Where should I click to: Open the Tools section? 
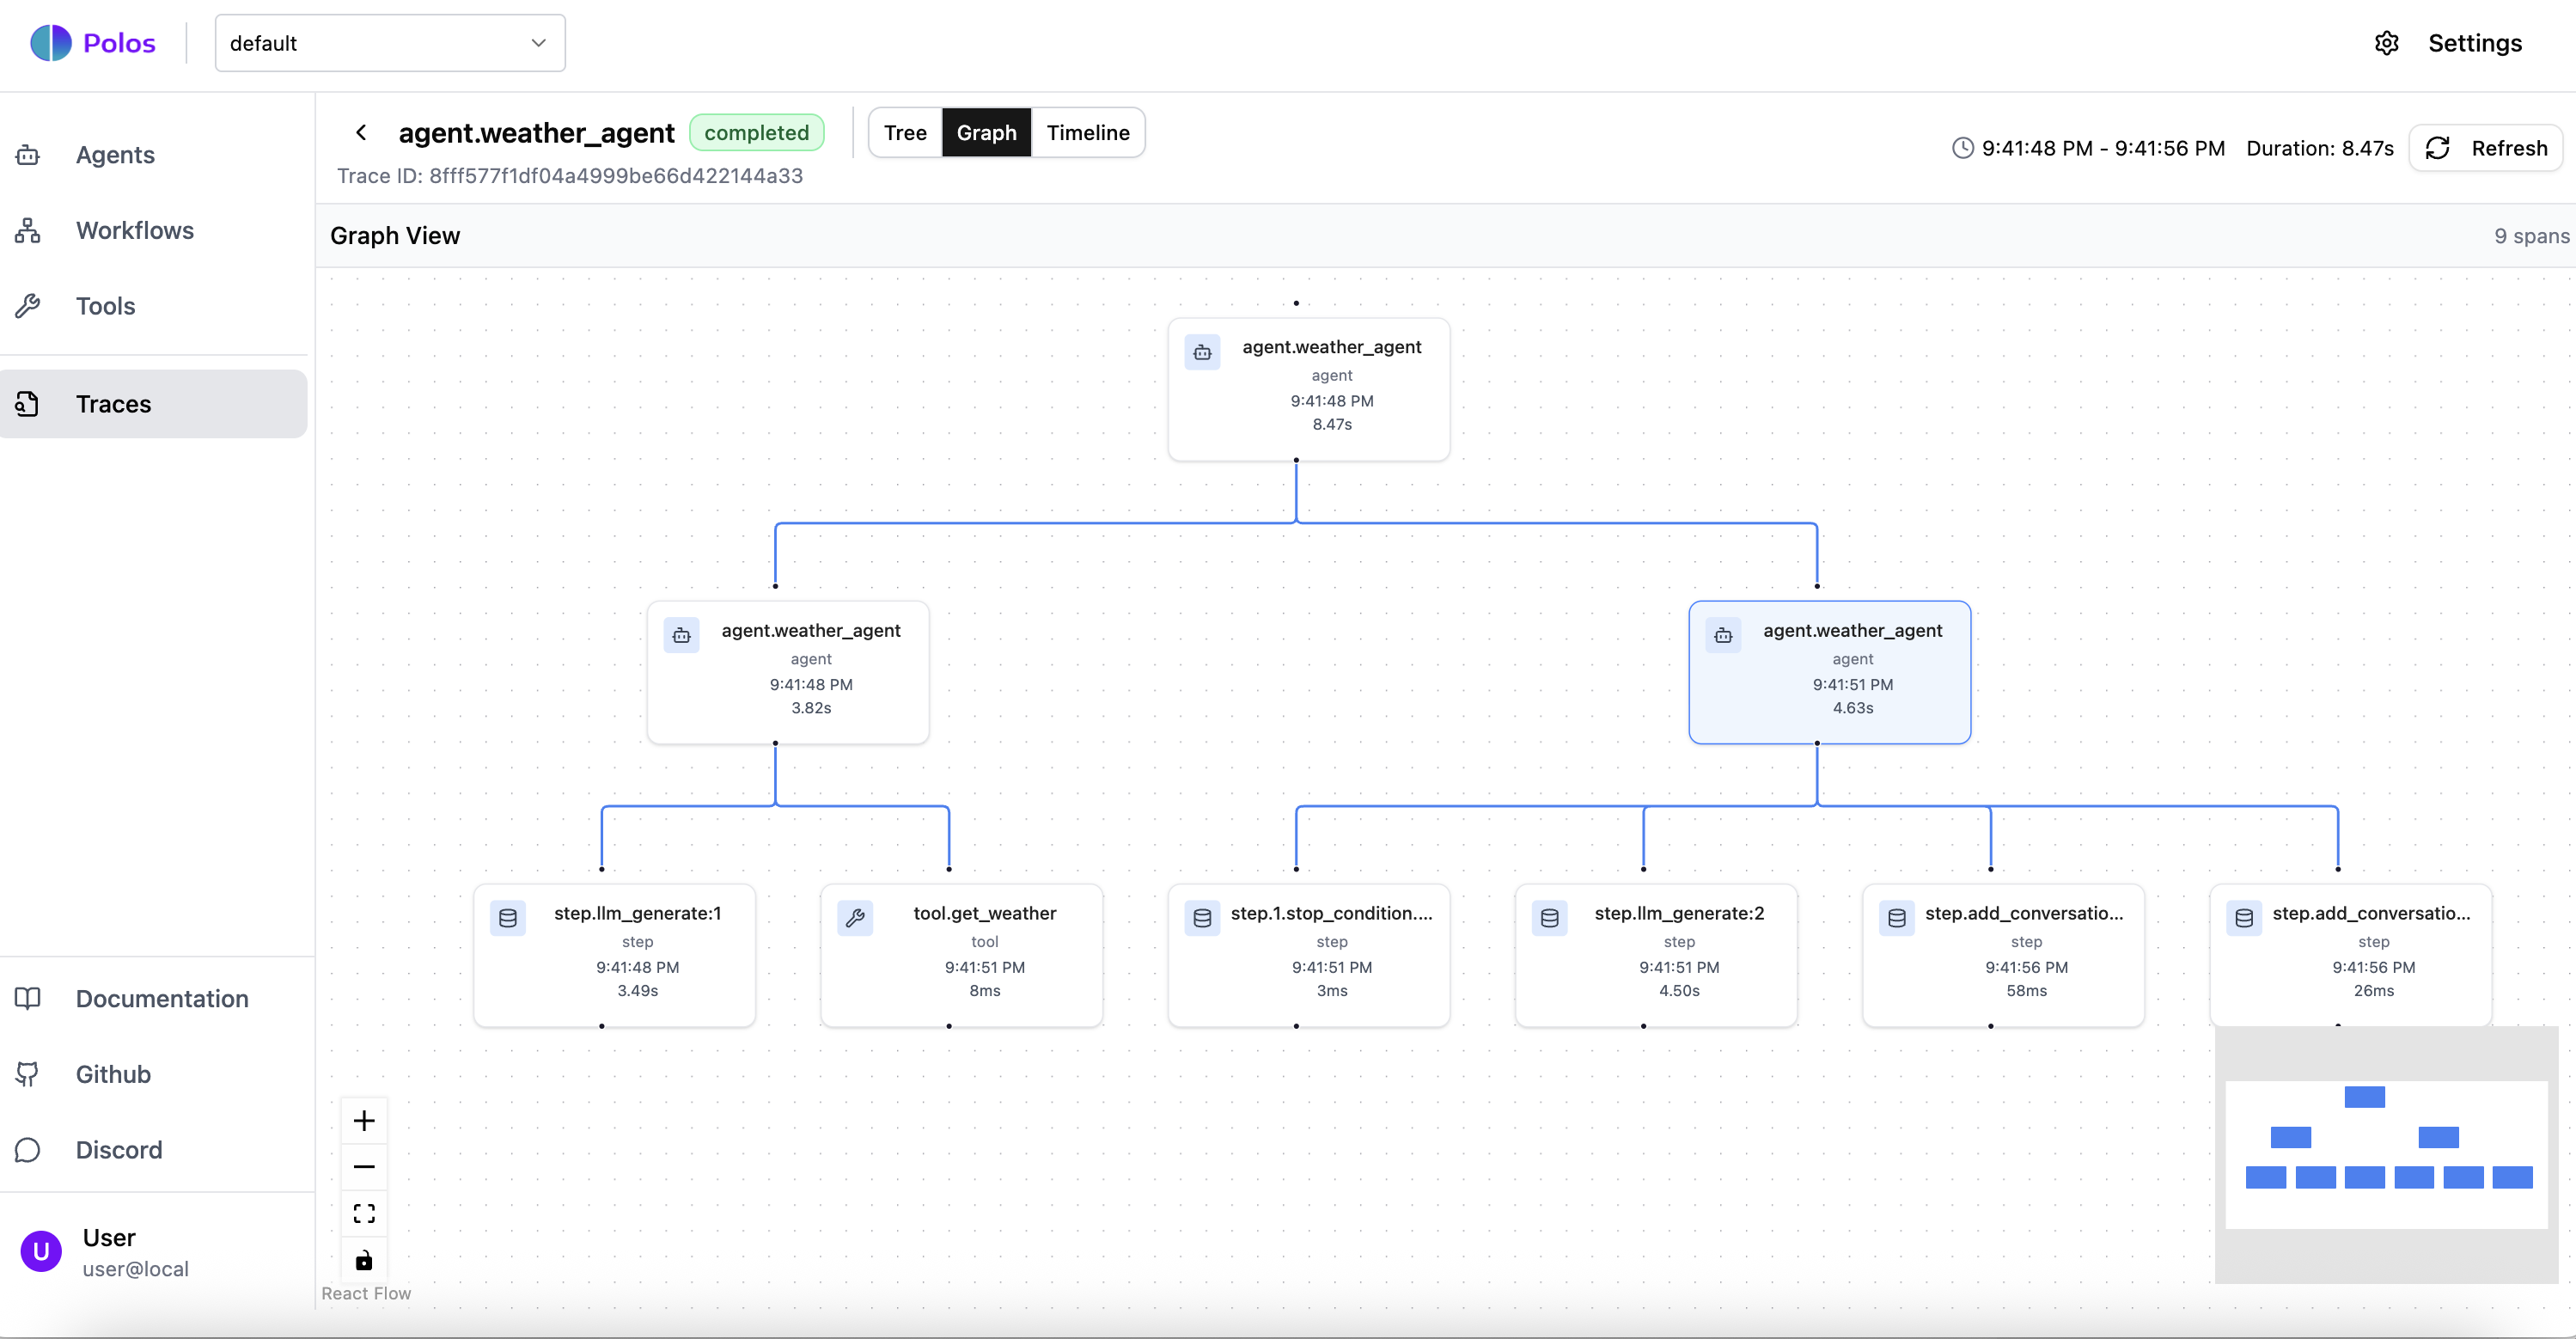pyautogui.click(x=105, y=305)
